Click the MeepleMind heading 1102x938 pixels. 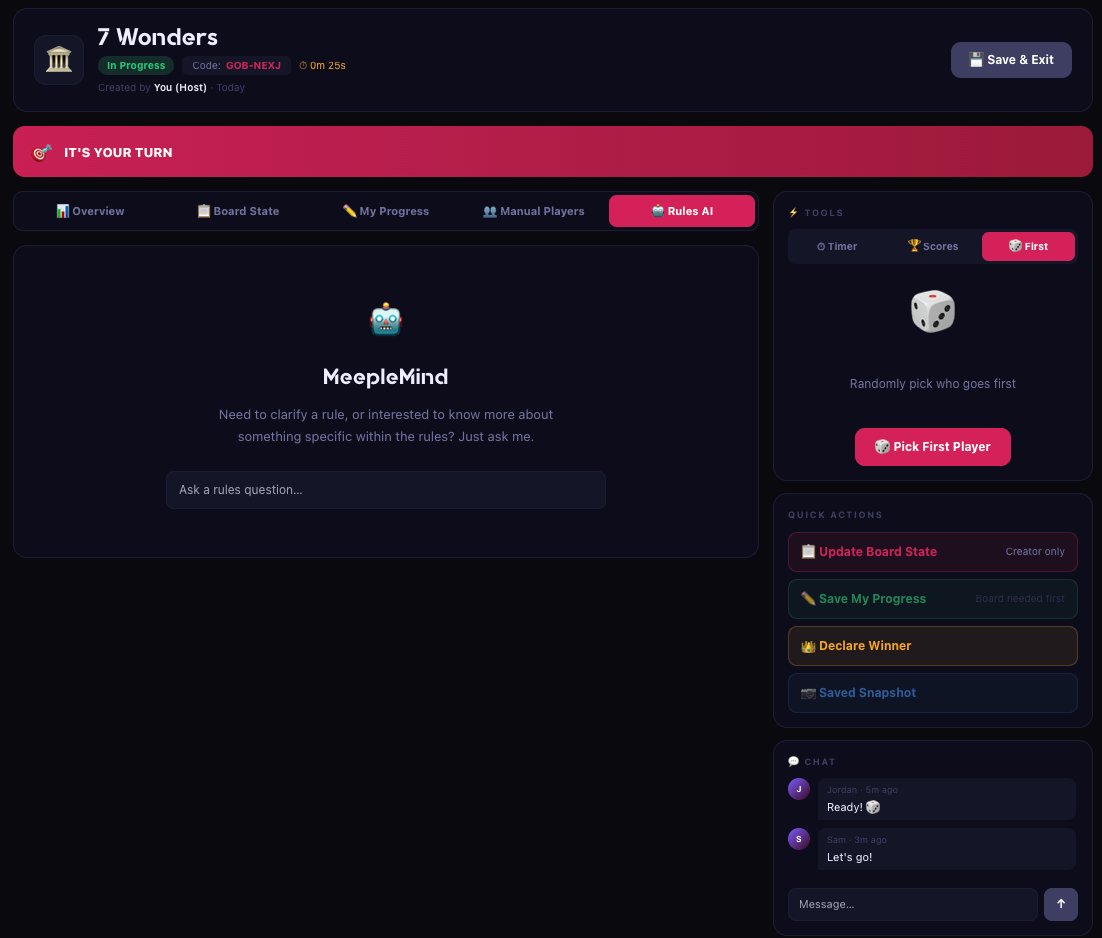[386, 377]
